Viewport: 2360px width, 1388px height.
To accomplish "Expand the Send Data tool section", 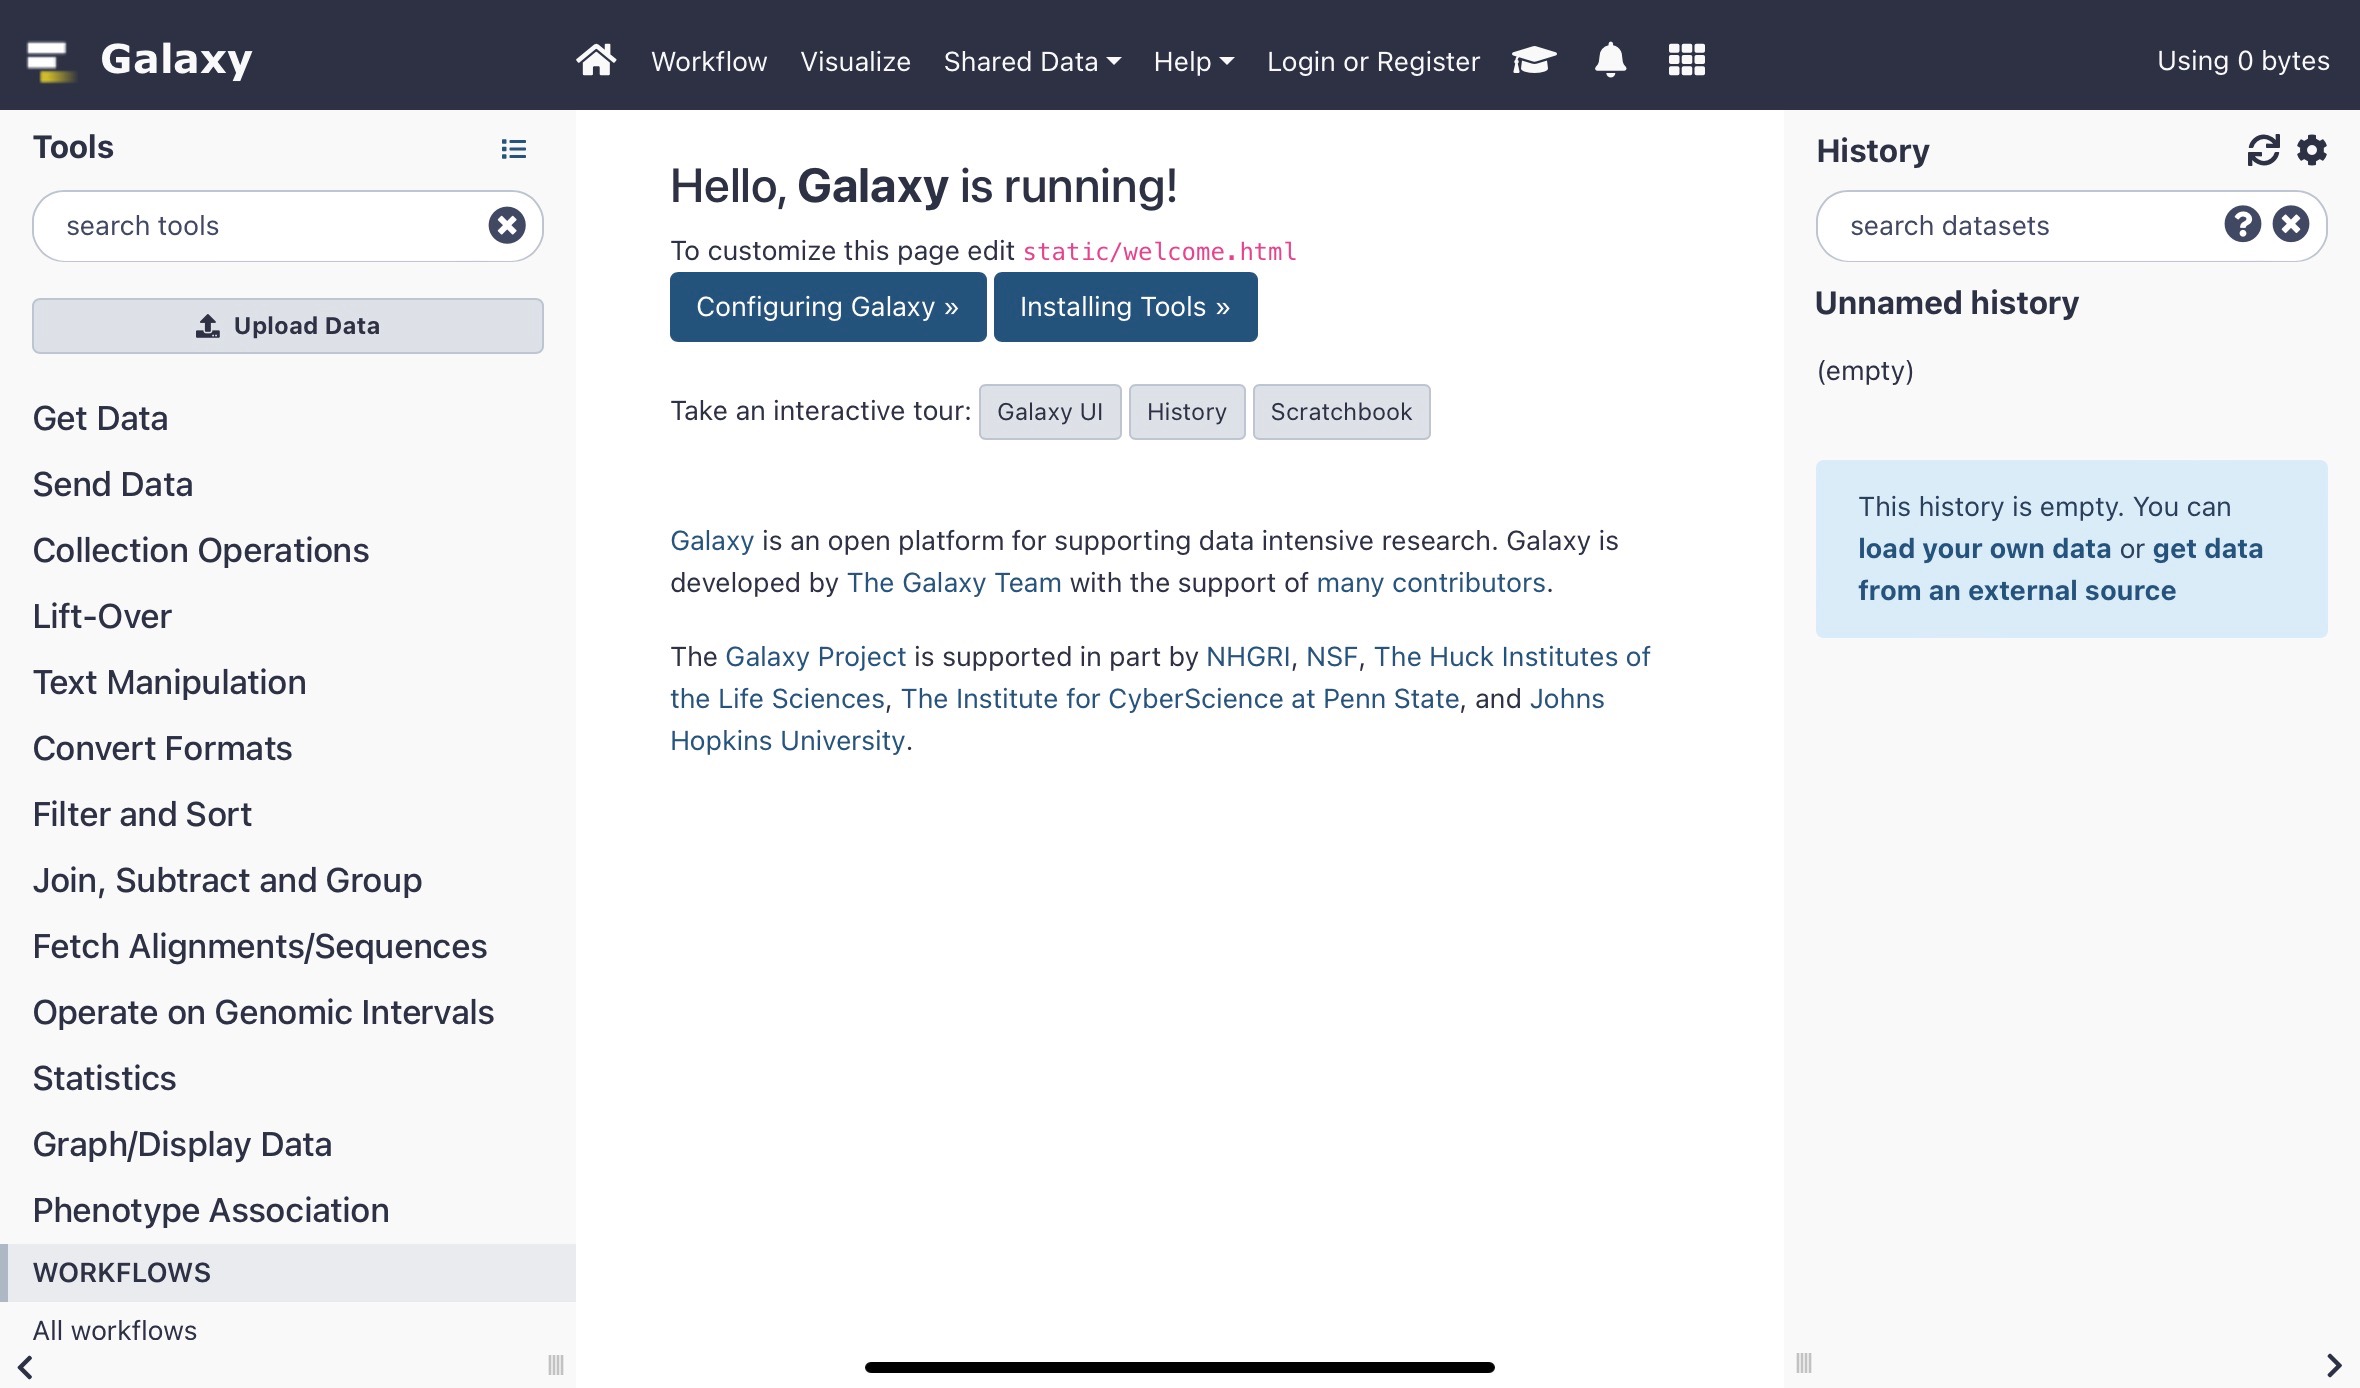I will tap(113, 484).
